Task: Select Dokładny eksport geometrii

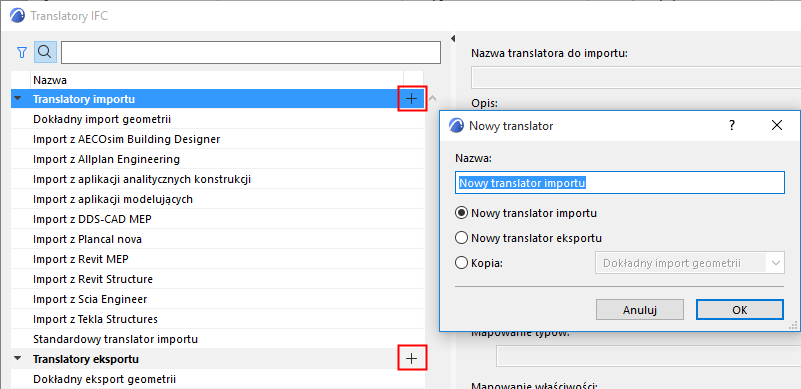Action: coord(217,379)
